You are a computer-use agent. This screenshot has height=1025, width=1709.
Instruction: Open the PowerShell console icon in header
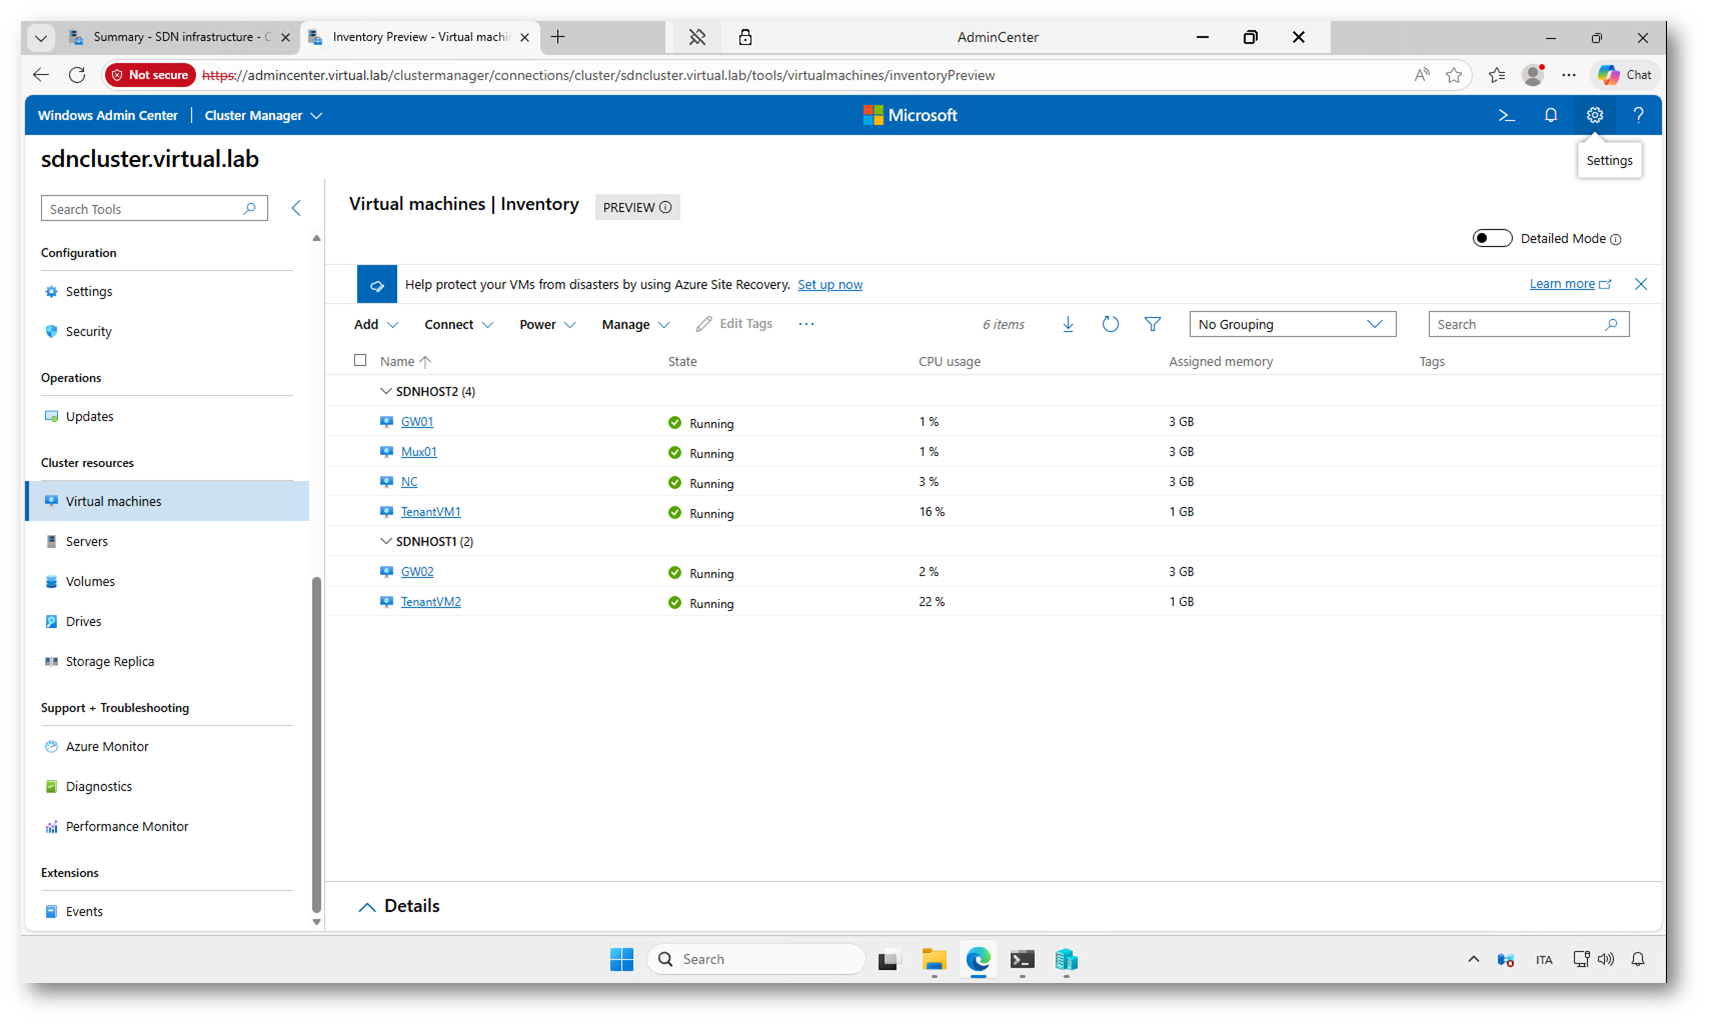(x=1506, y=116)
